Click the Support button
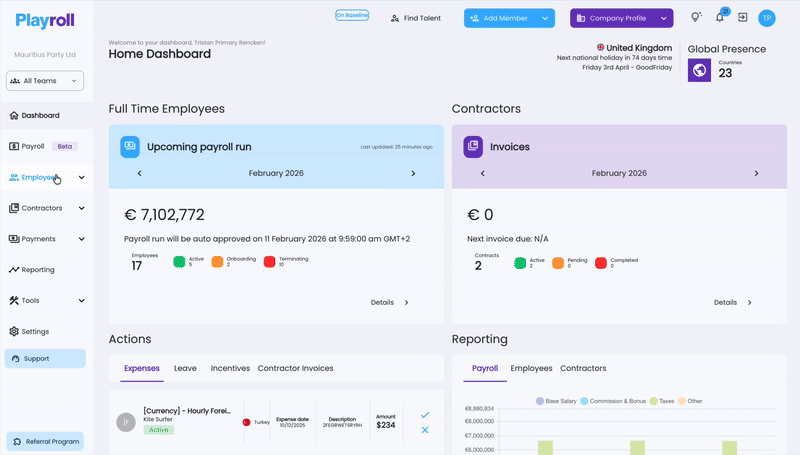800x455 pixels. [45, 359]
